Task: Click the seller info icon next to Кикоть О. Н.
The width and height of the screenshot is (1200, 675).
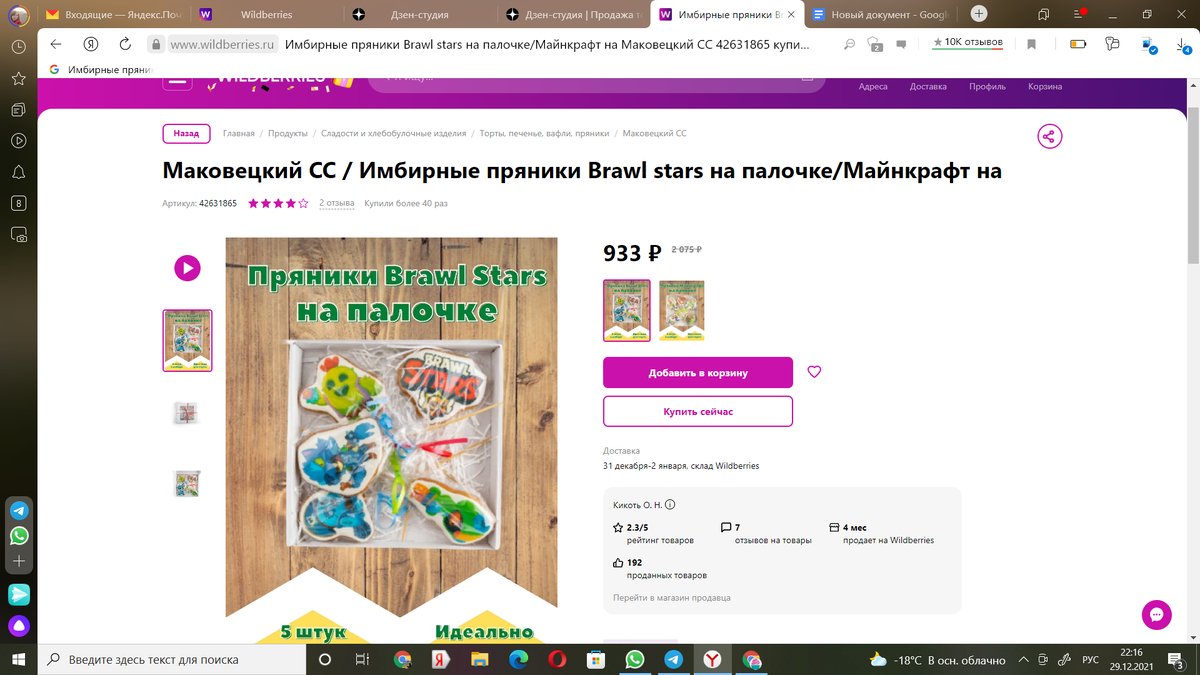Action: click(670, 505)
